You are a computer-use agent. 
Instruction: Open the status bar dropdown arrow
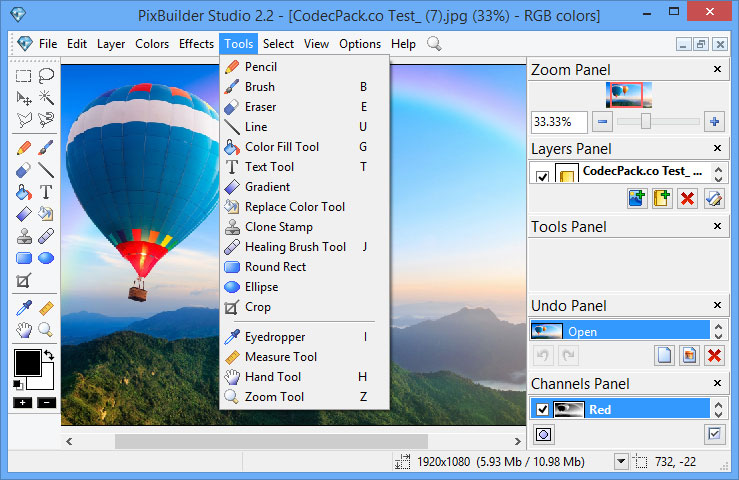point(621,461)
